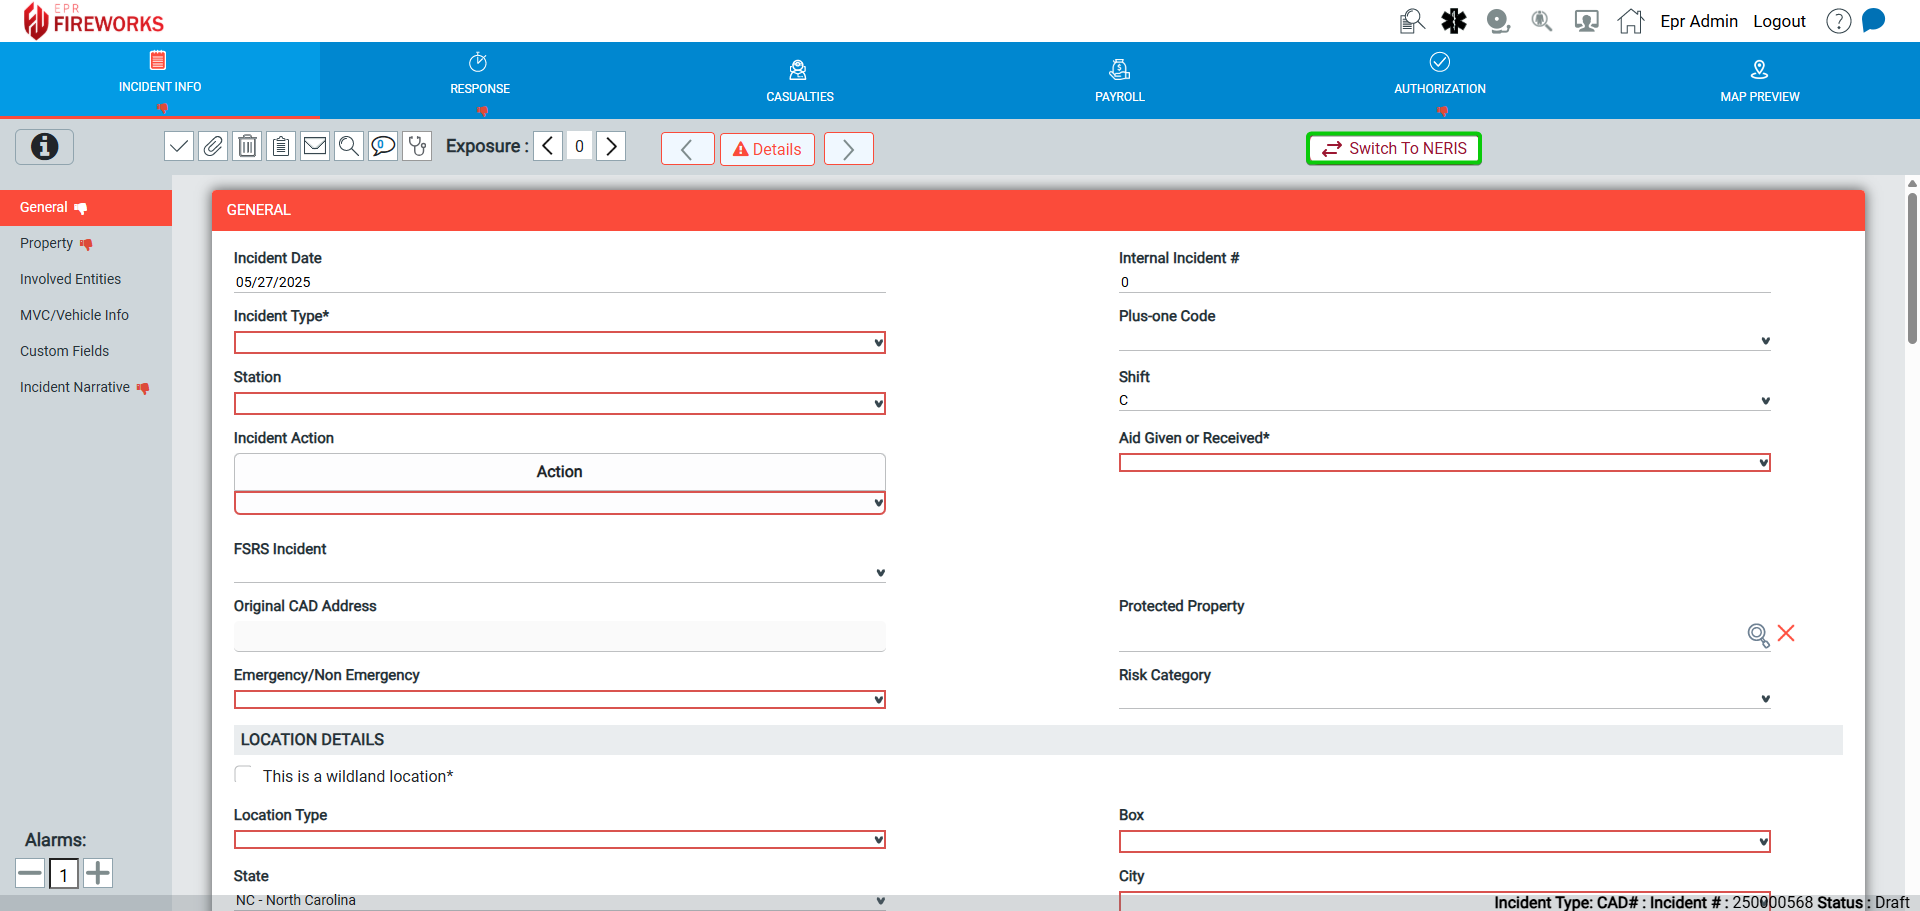
Task: Click the checkmark validate toolbar icon
Action: coord(179,146)
